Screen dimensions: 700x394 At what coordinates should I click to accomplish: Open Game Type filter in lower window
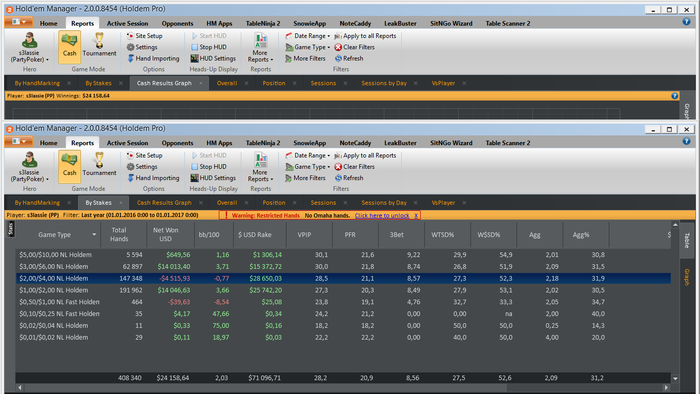coord(308,166)
